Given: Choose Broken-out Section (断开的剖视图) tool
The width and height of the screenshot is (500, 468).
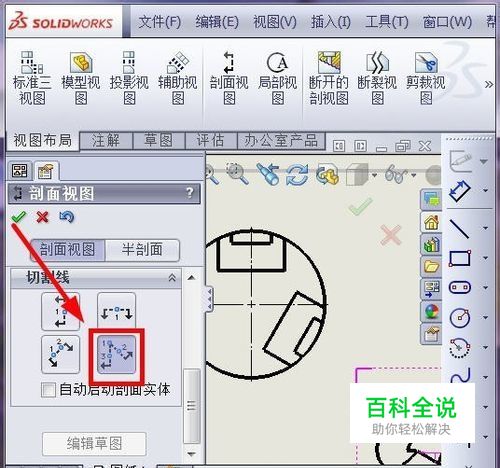Looking at the screenshot, I should (329, 78).
